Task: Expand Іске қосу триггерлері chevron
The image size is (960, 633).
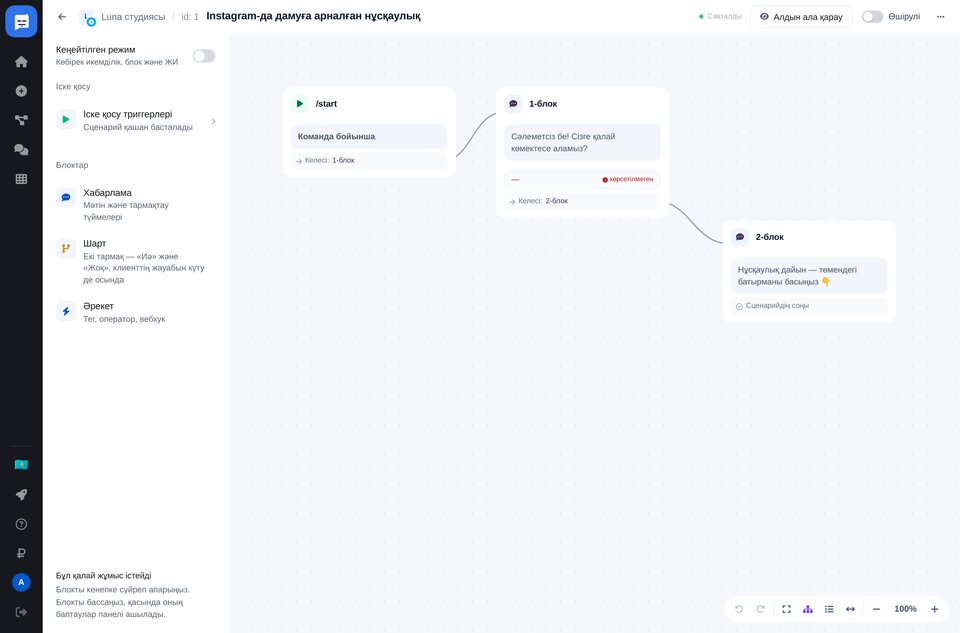Action: pos(213,121)
